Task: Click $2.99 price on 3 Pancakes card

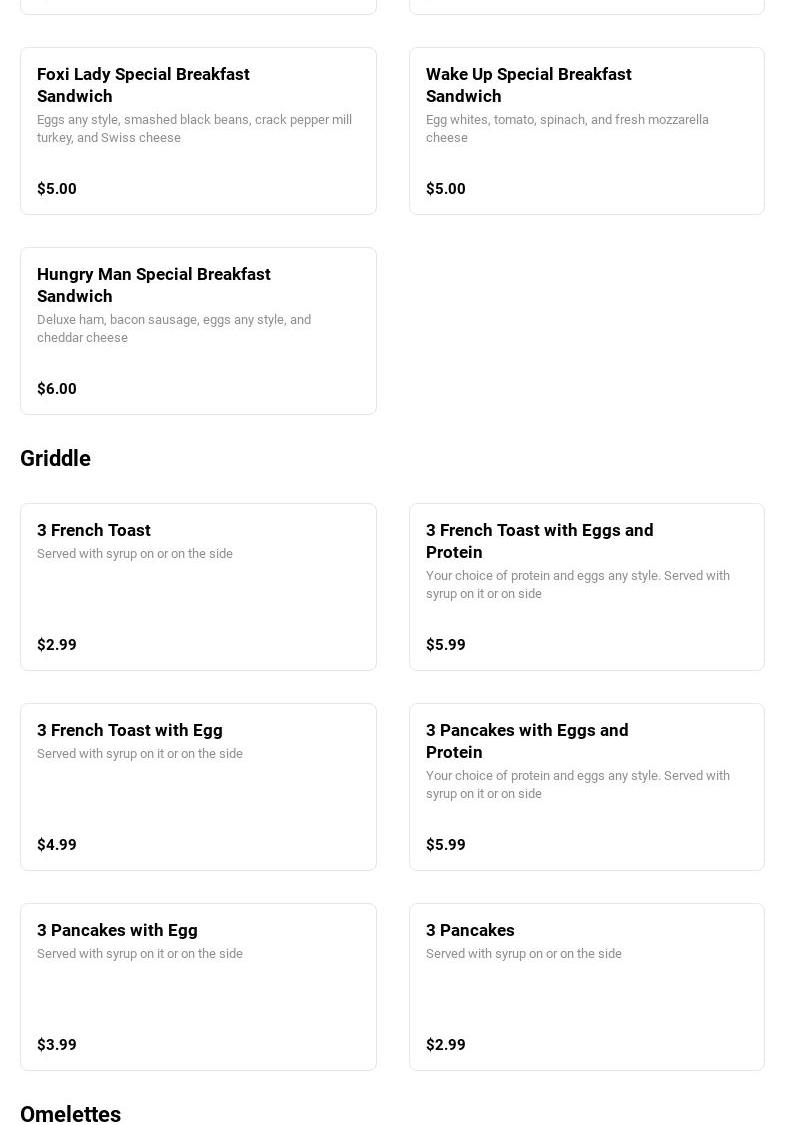Action: (446, 1045)
